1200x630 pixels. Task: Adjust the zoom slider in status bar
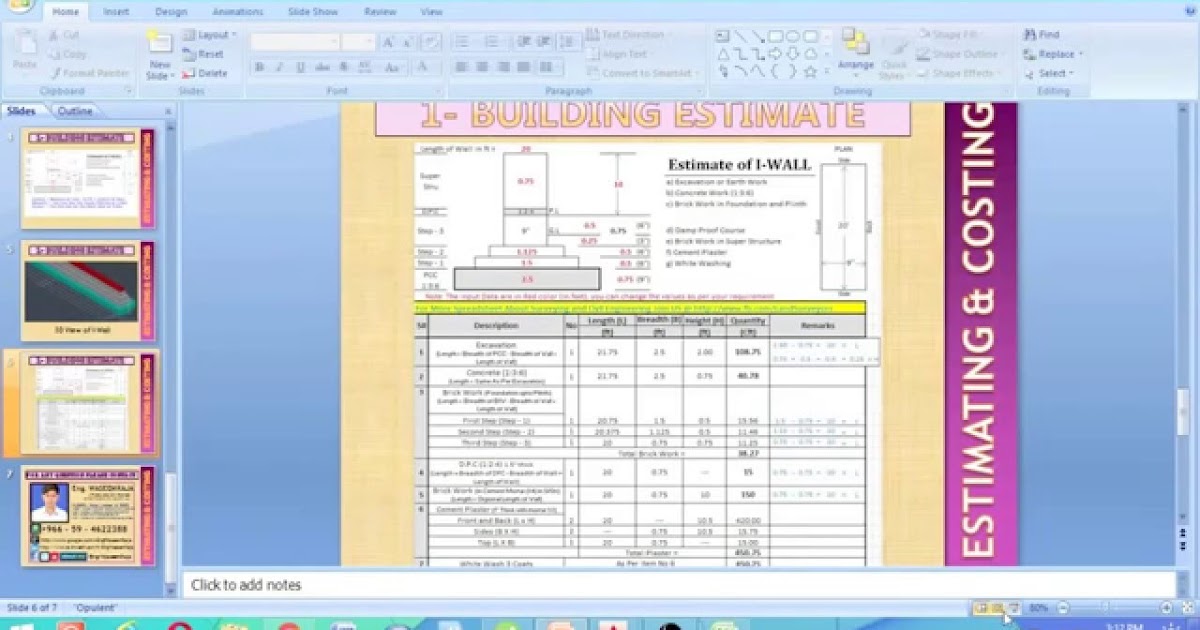pos(1105,607)
